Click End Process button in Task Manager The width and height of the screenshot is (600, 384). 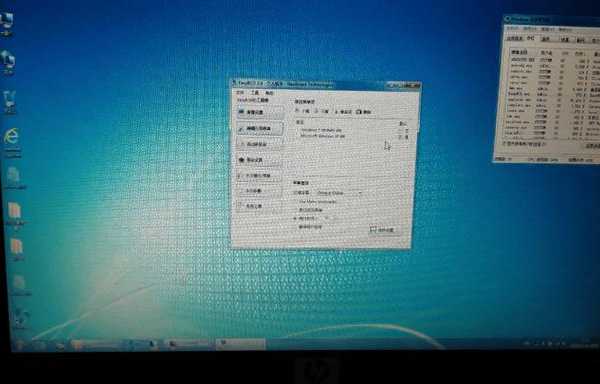pyautogui.click(x=592, y=146)
